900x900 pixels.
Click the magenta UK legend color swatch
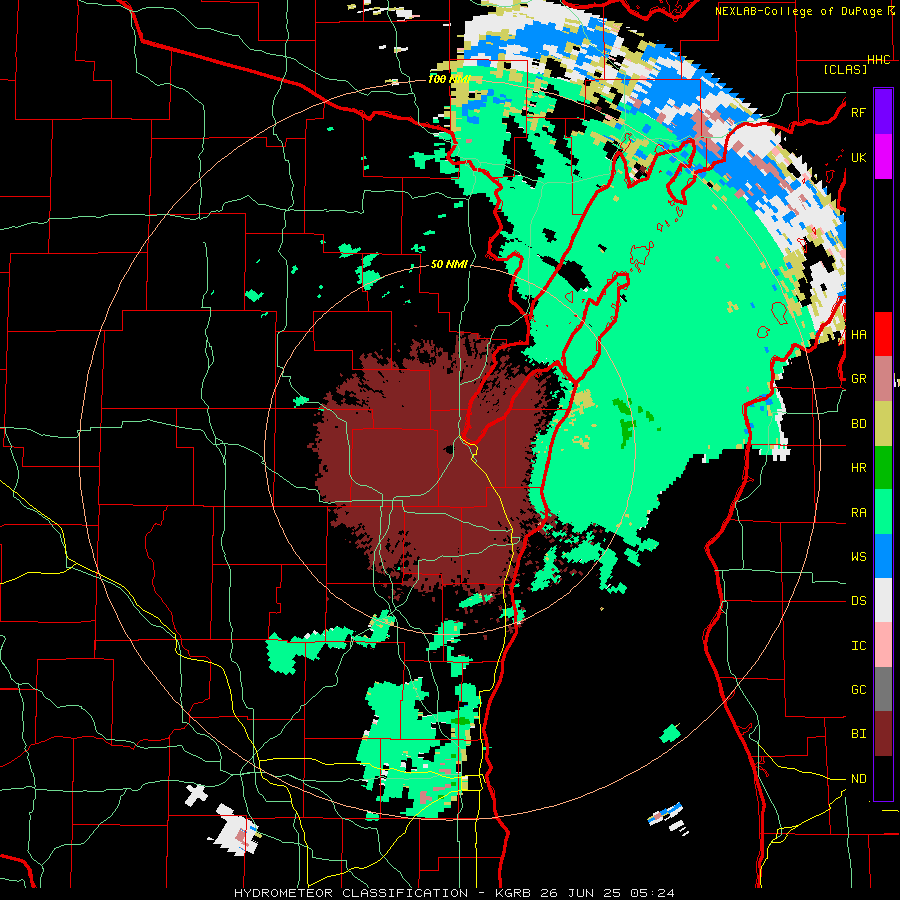(x=883, y=157)
